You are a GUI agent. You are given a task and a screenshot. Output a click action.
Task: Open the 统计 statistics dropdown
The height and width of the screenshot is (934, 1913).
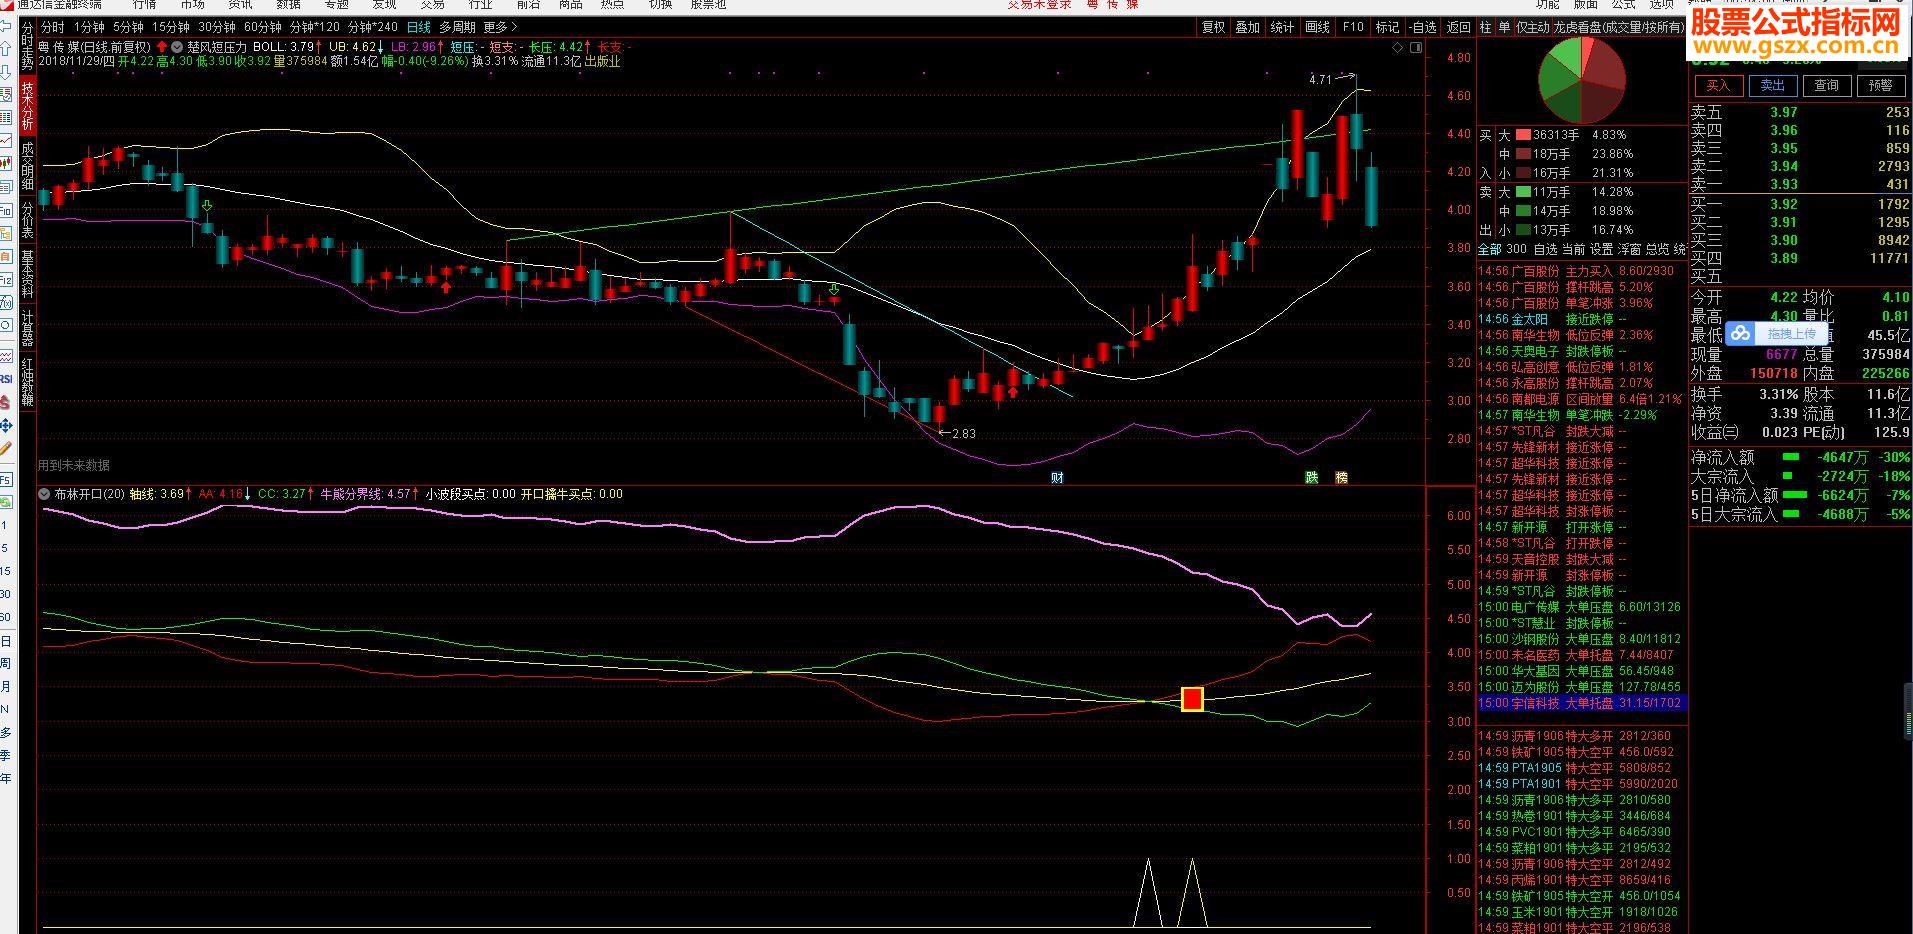pos(1282,27)
